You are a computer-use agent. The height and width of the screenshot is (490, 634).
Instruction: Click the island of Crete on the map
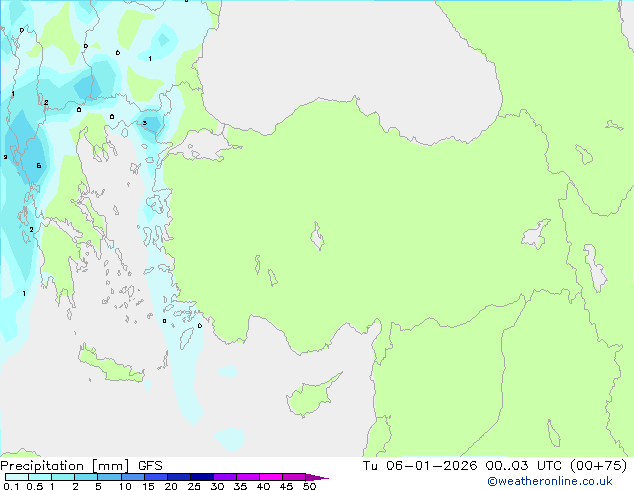point(111,364)
